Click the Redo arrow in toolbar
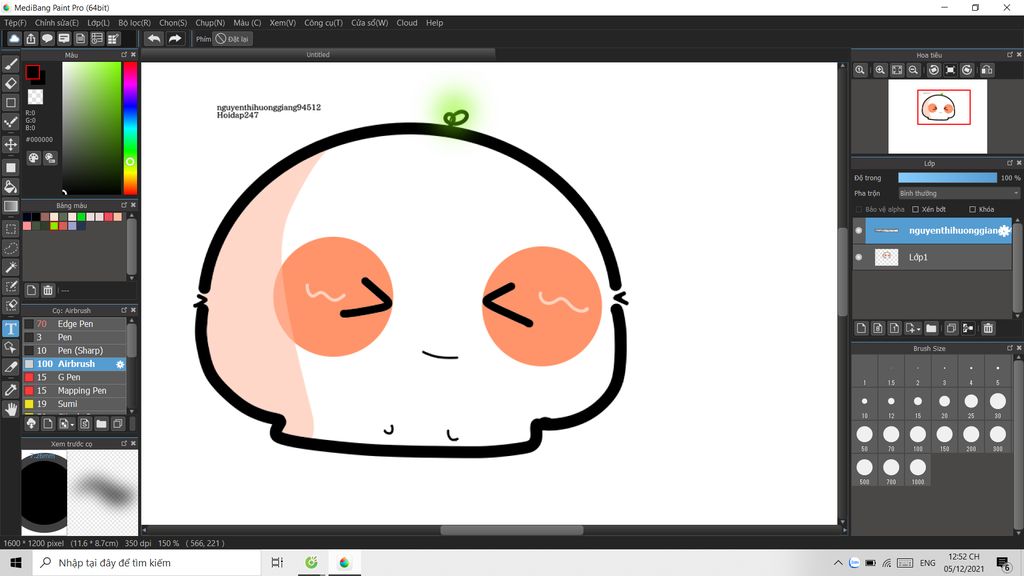The width and height of the screenshot is (1024, 576). tap(174, 39)
